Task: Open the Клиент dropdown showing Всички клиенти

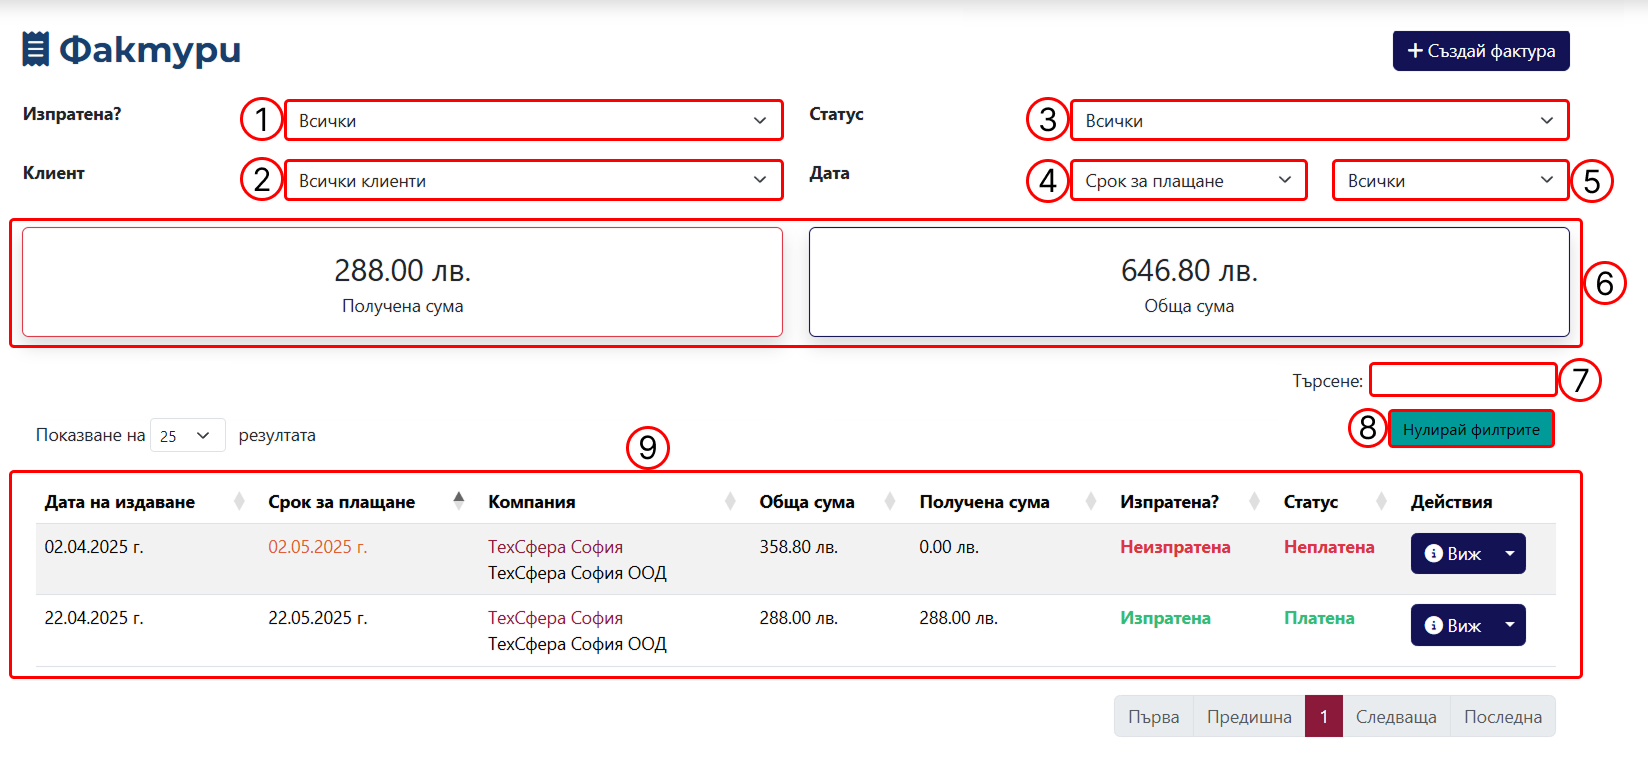Action: [534, 180]
